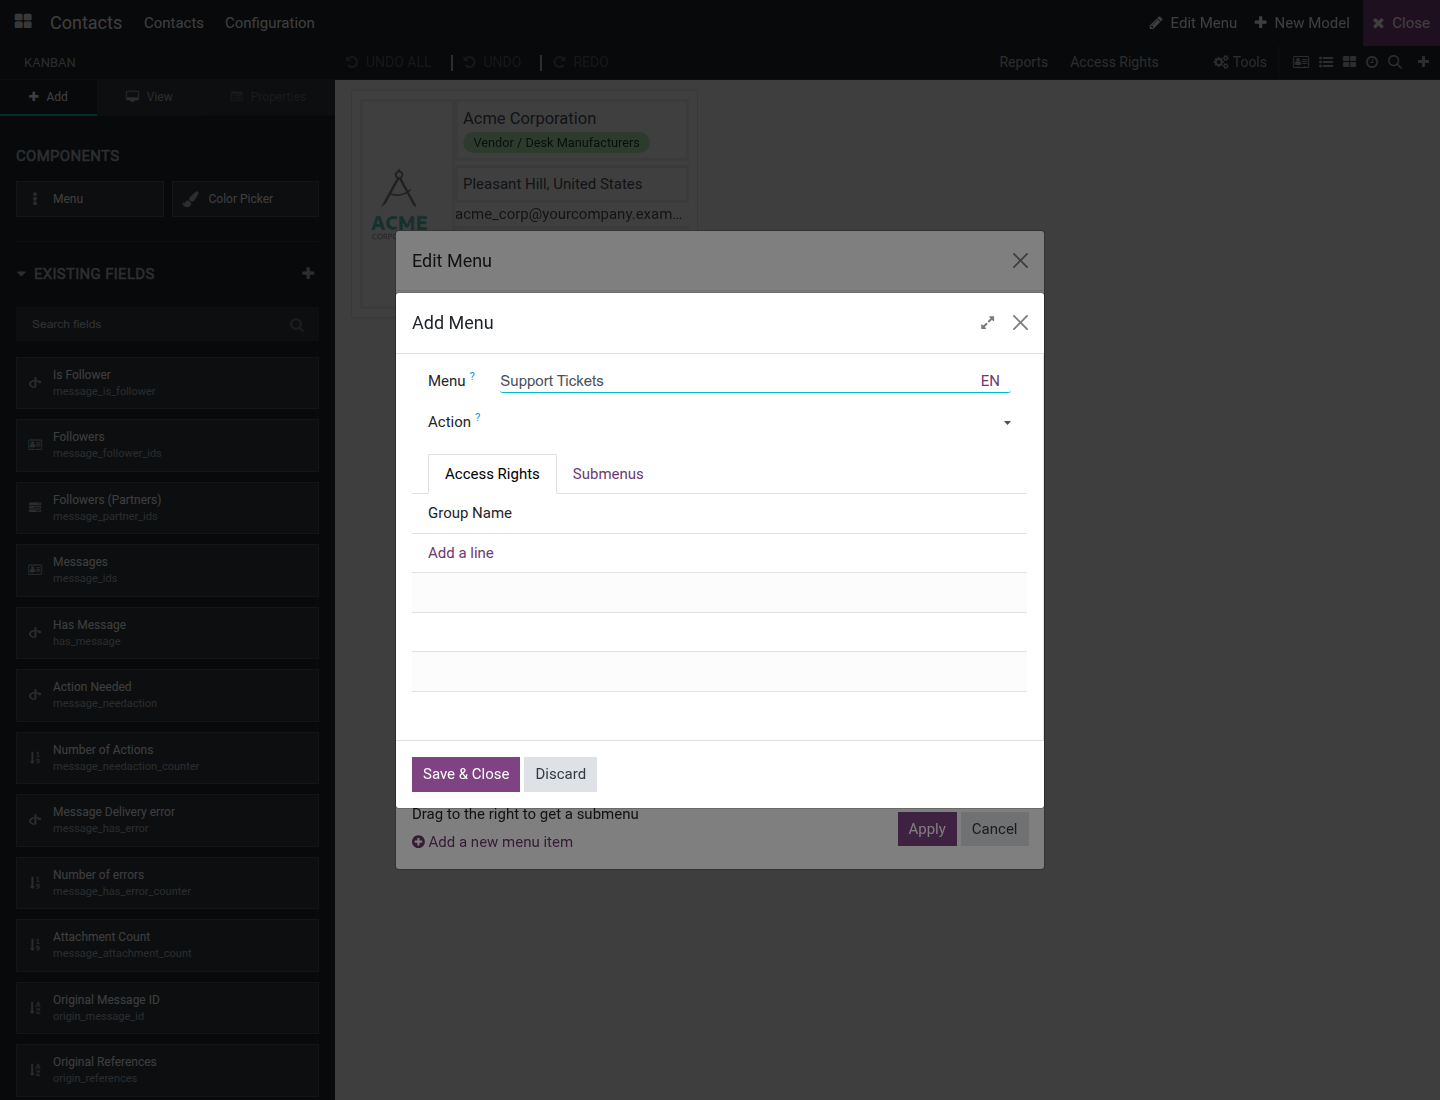Click Add a new menu item

point(493,842)
